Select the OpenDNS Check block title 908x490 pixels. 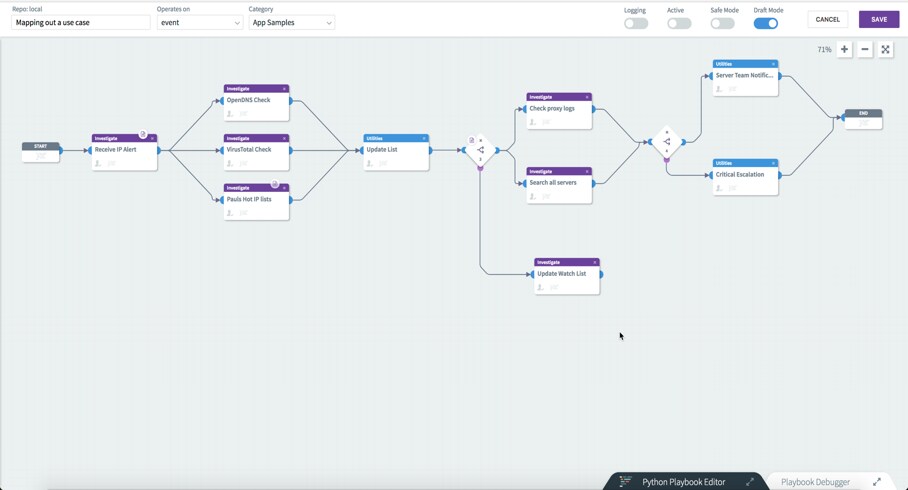tap(248, 100)
